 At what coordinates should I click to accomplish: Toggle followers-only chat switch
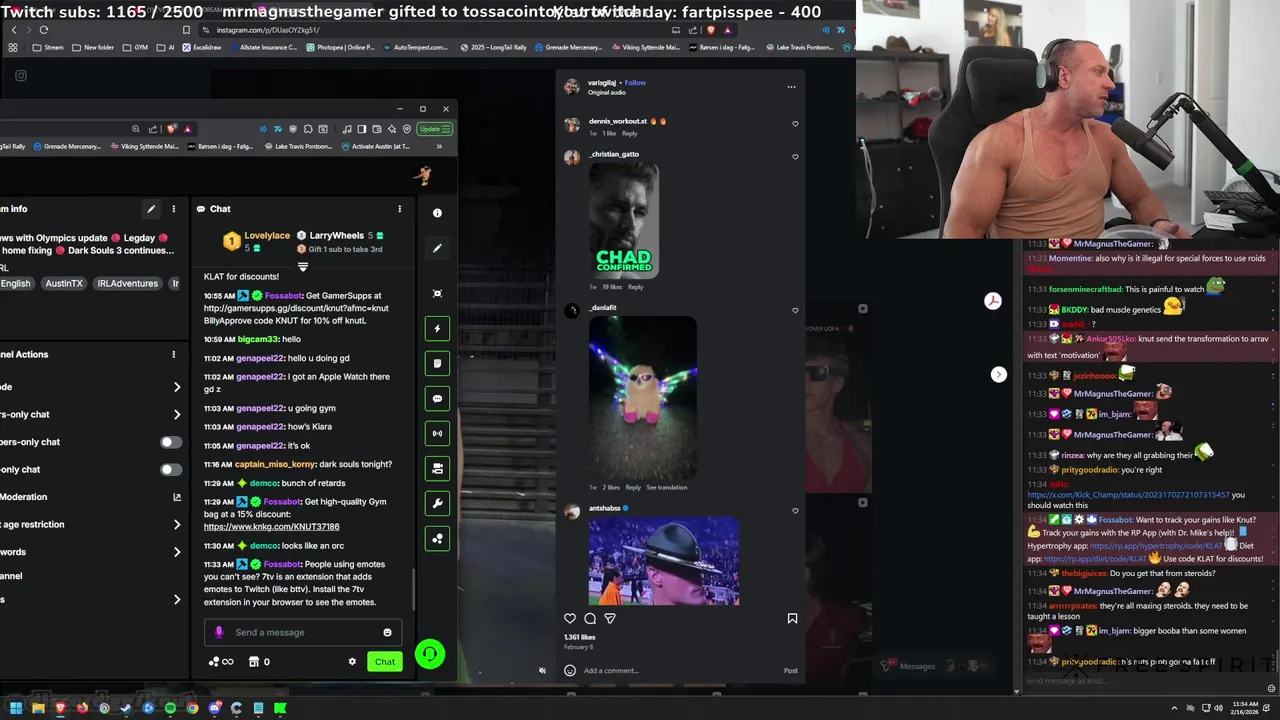click(171, 442)
